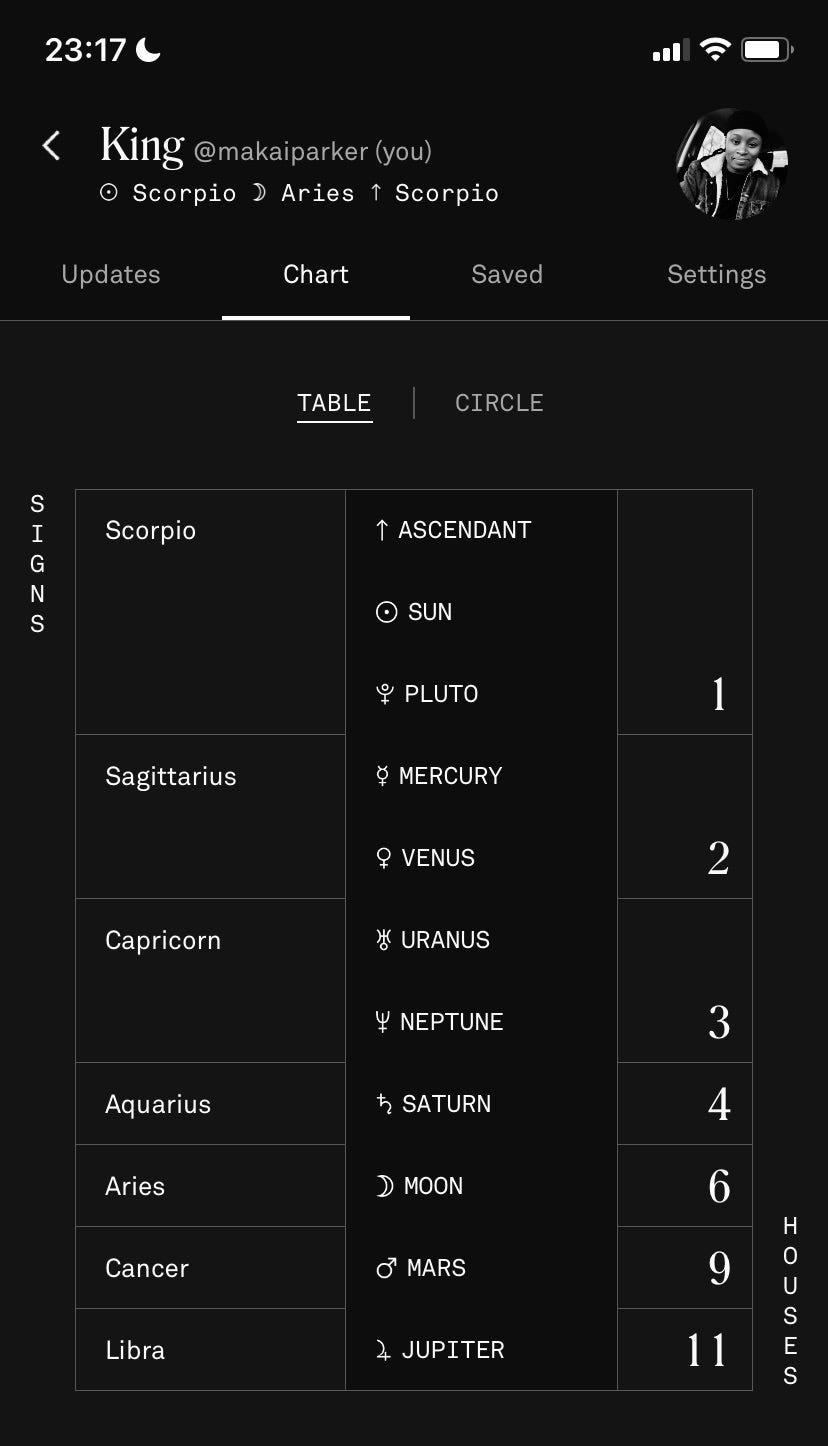Screen dimensions: 828x1446
Task: Tap the Mercury symbol icon
Action: coord(382,776)
